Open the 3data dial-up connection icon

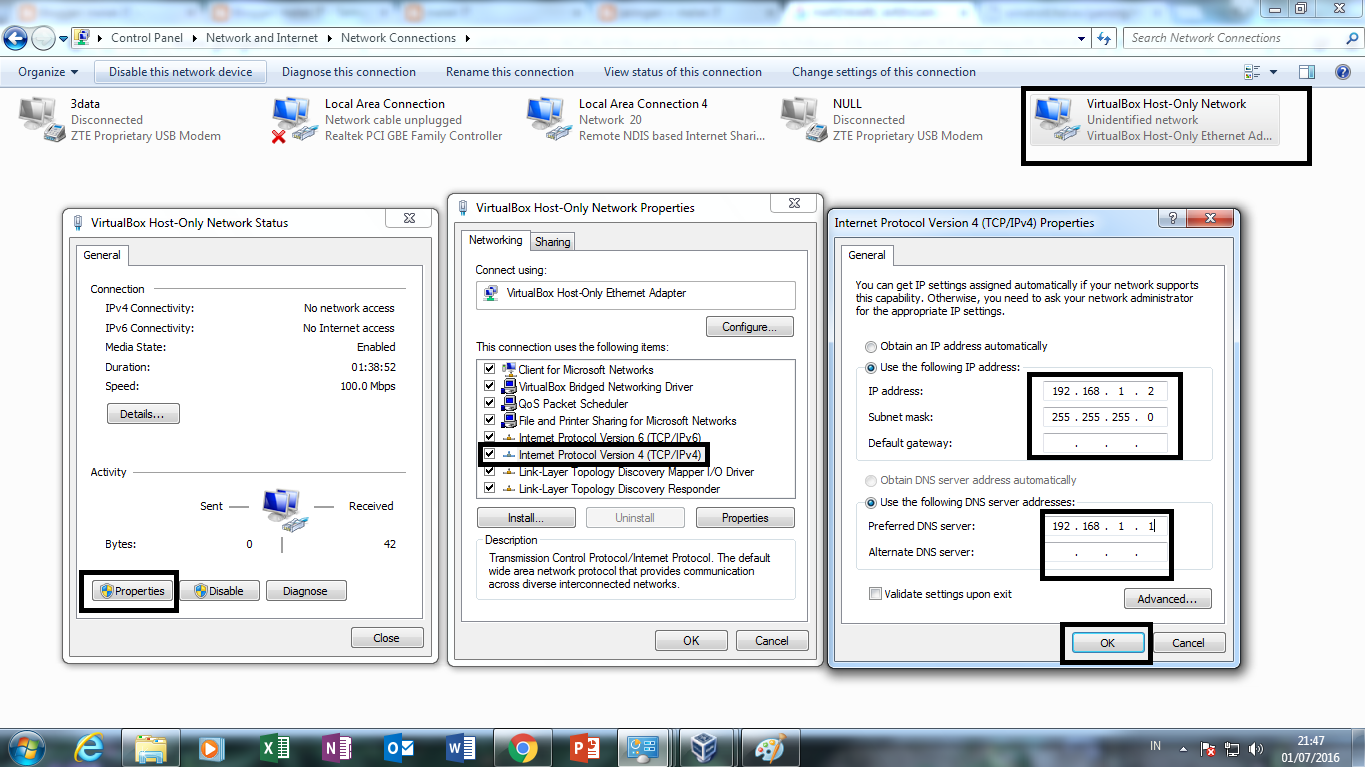click(41, 120)
